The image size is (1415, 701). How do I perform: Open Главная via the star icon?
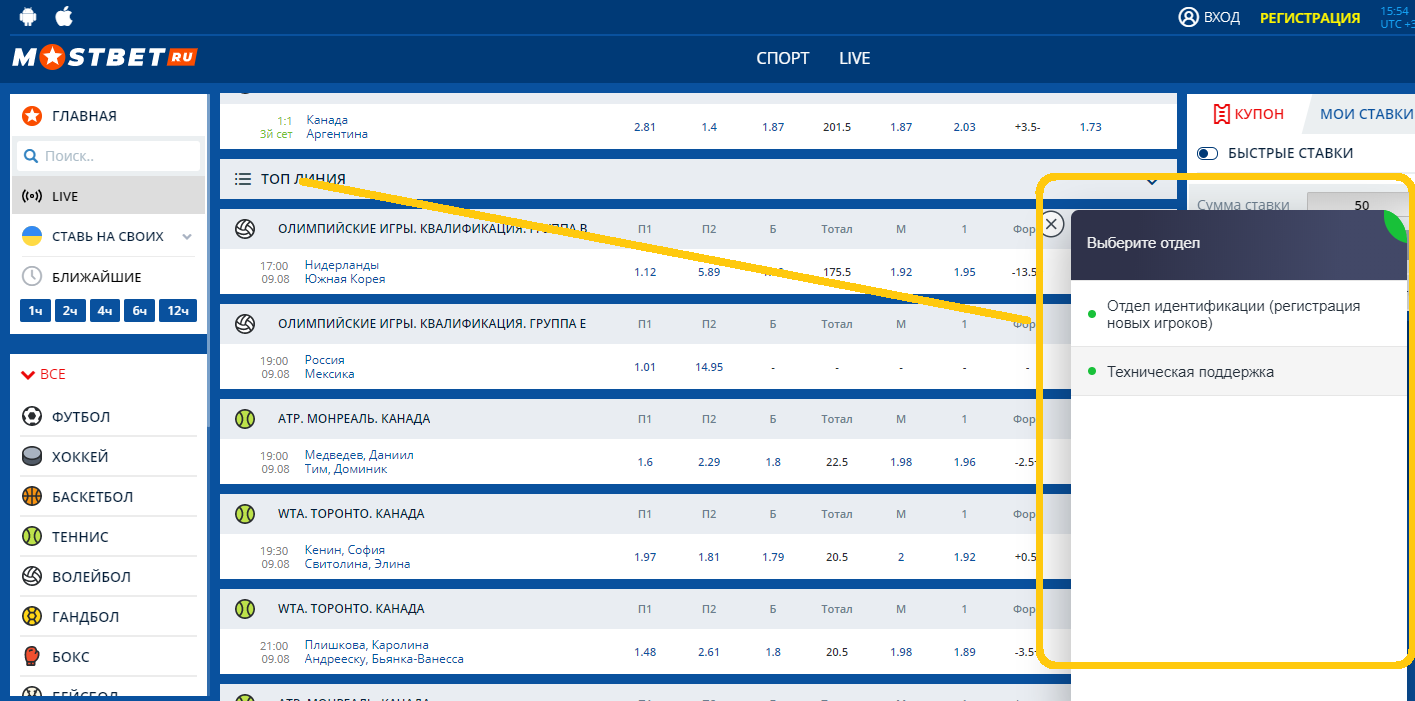[32, 116]
